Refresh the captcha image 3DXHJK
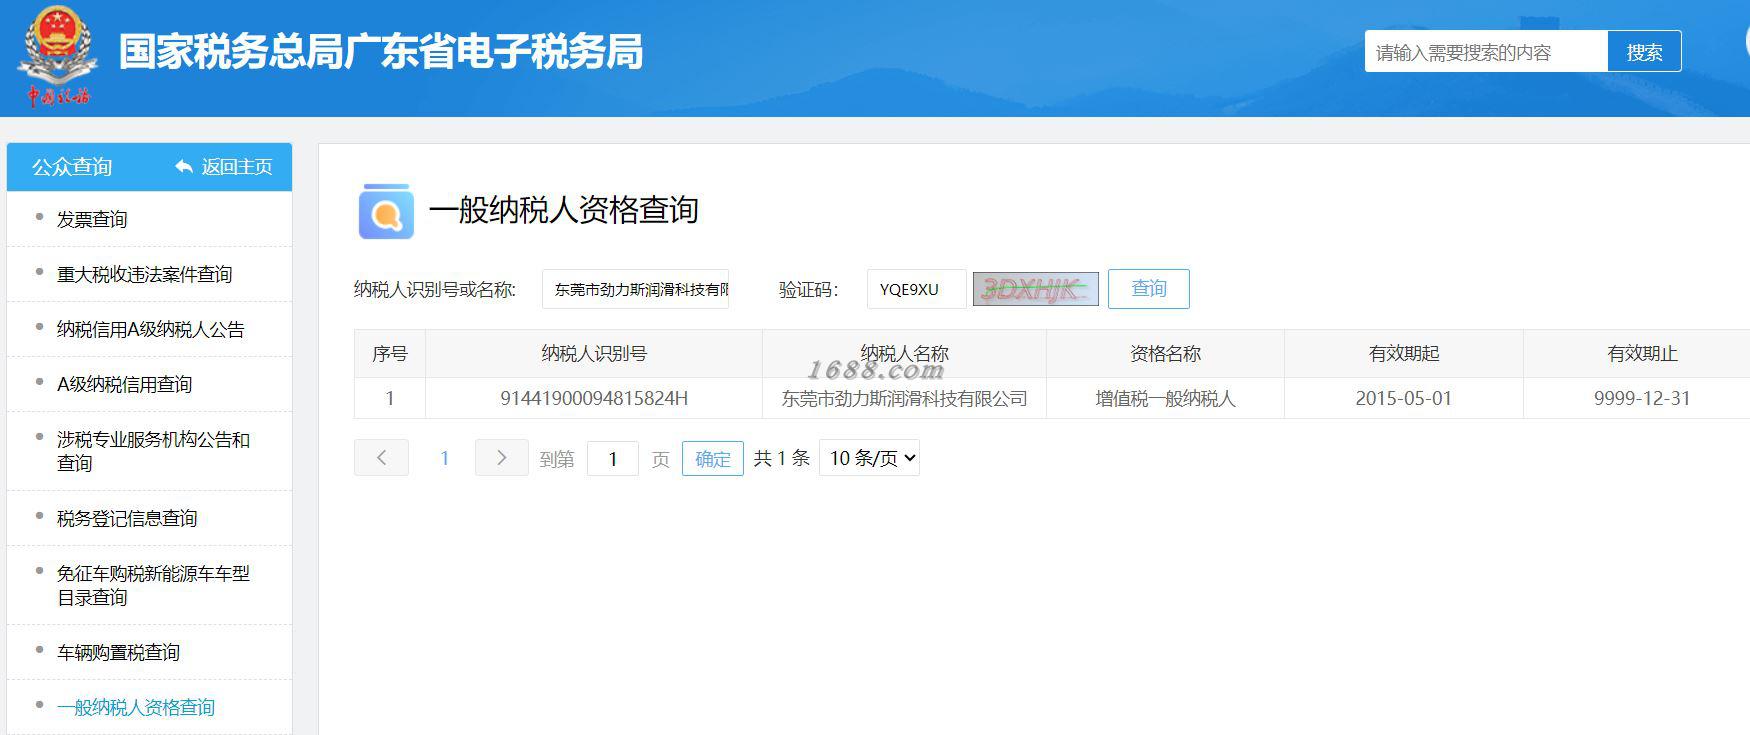 [x=1036, y=289]
